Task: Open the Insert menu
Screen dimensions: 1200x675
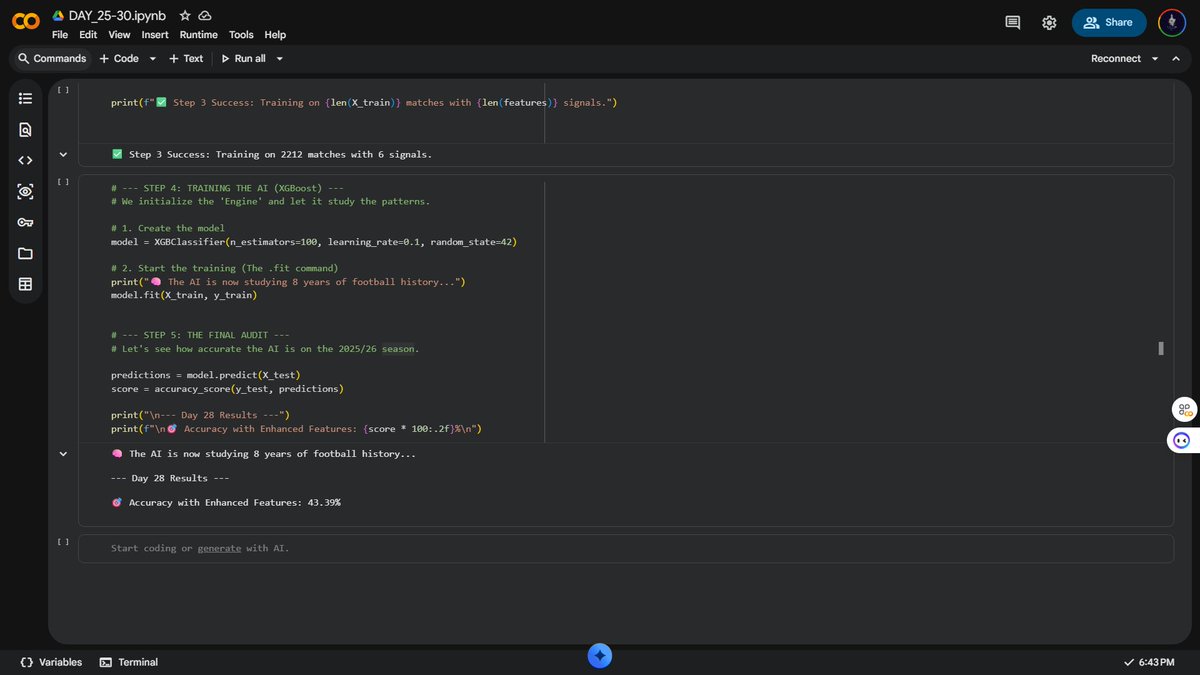Action: (155, 35)
